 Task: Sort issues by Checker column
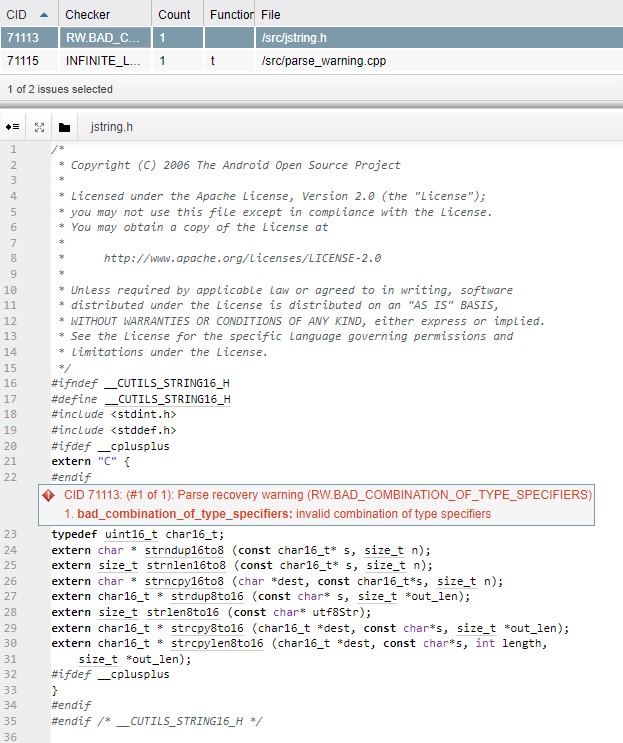(88, 15)
